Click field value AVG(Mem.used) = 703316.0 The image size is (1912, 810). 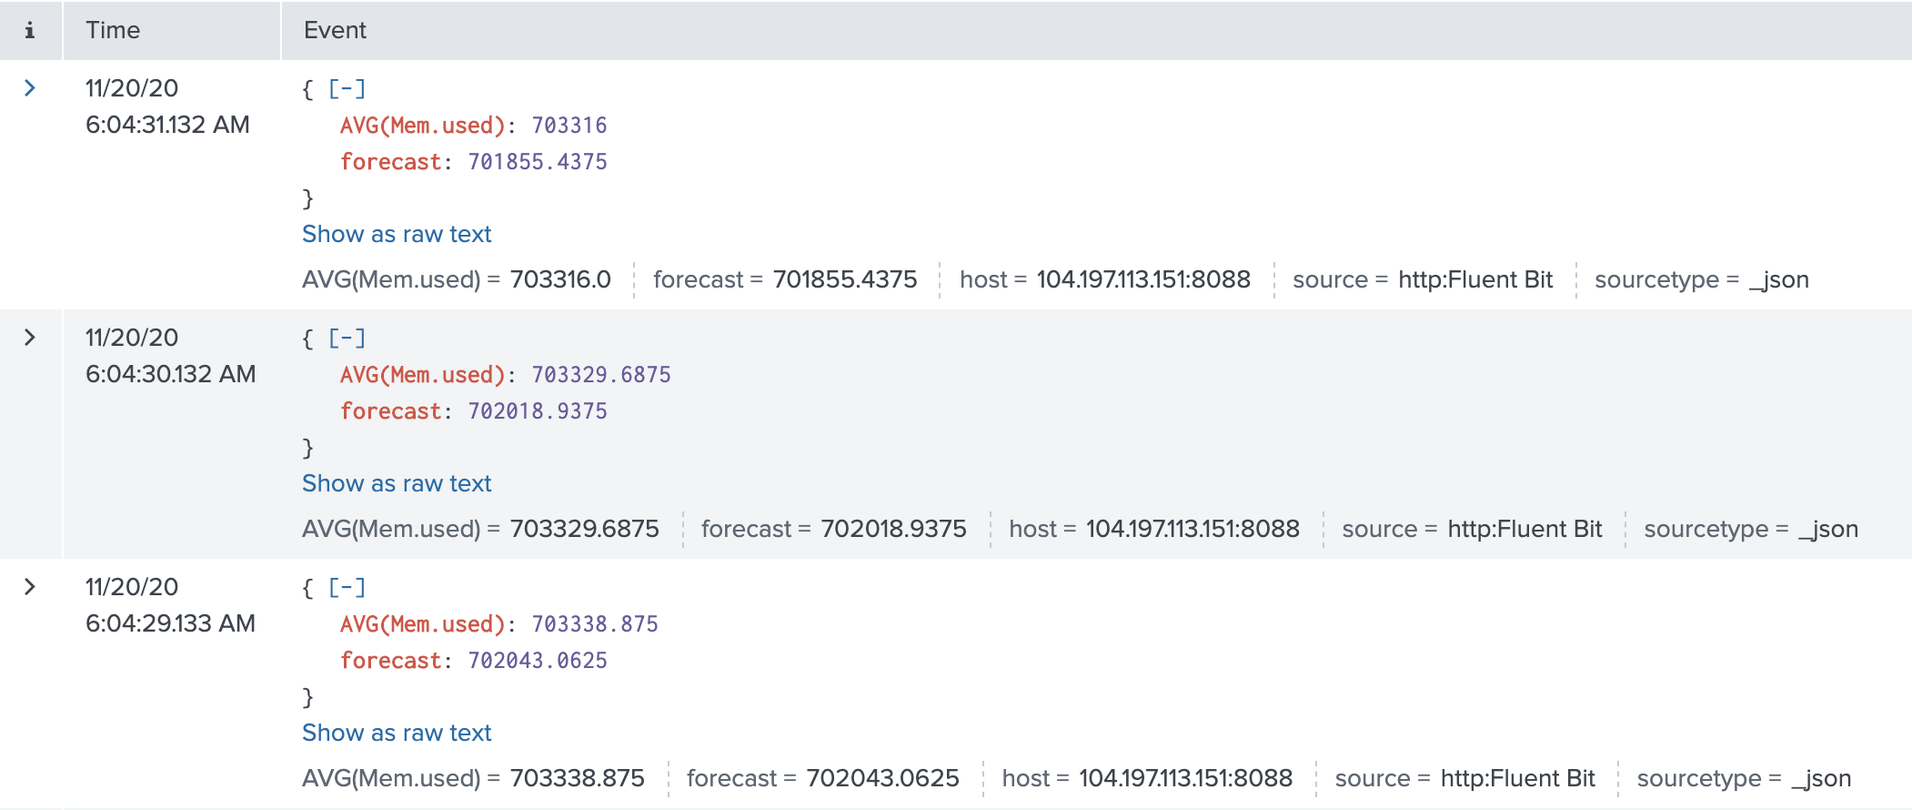click(x=560, y=280)
